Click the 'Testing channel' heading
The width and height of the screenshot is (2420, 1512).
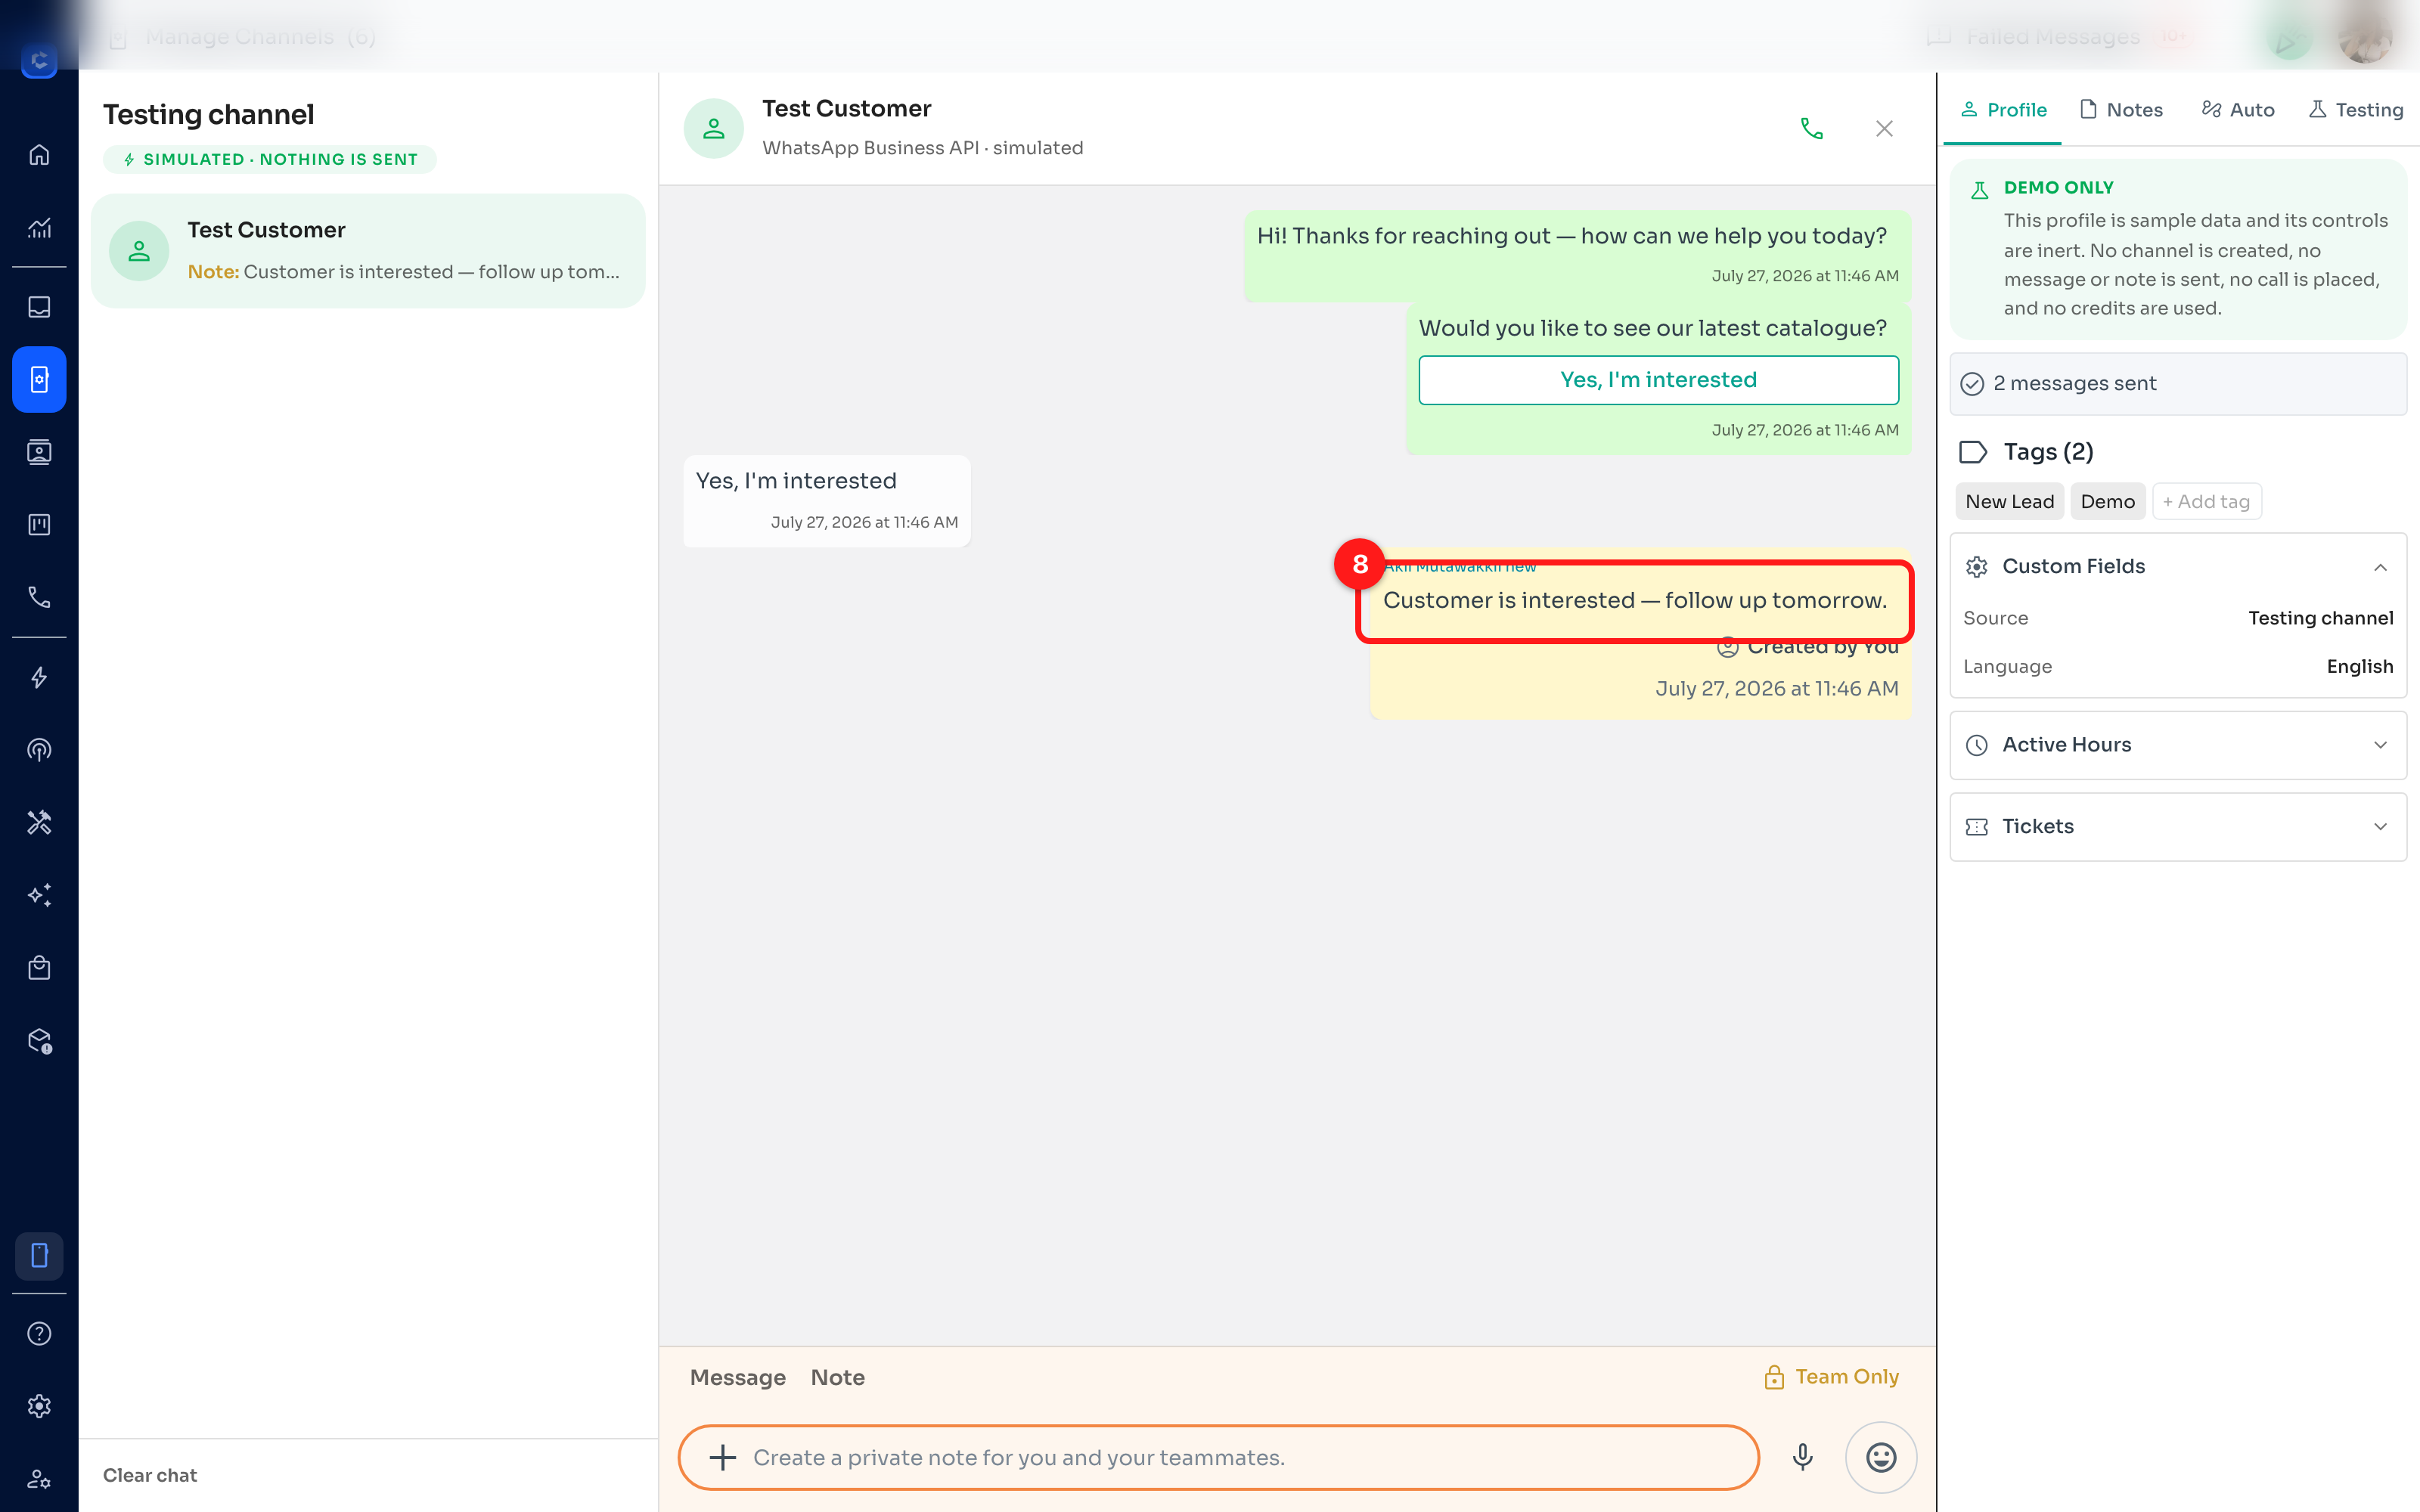click(x=208, y=114)
